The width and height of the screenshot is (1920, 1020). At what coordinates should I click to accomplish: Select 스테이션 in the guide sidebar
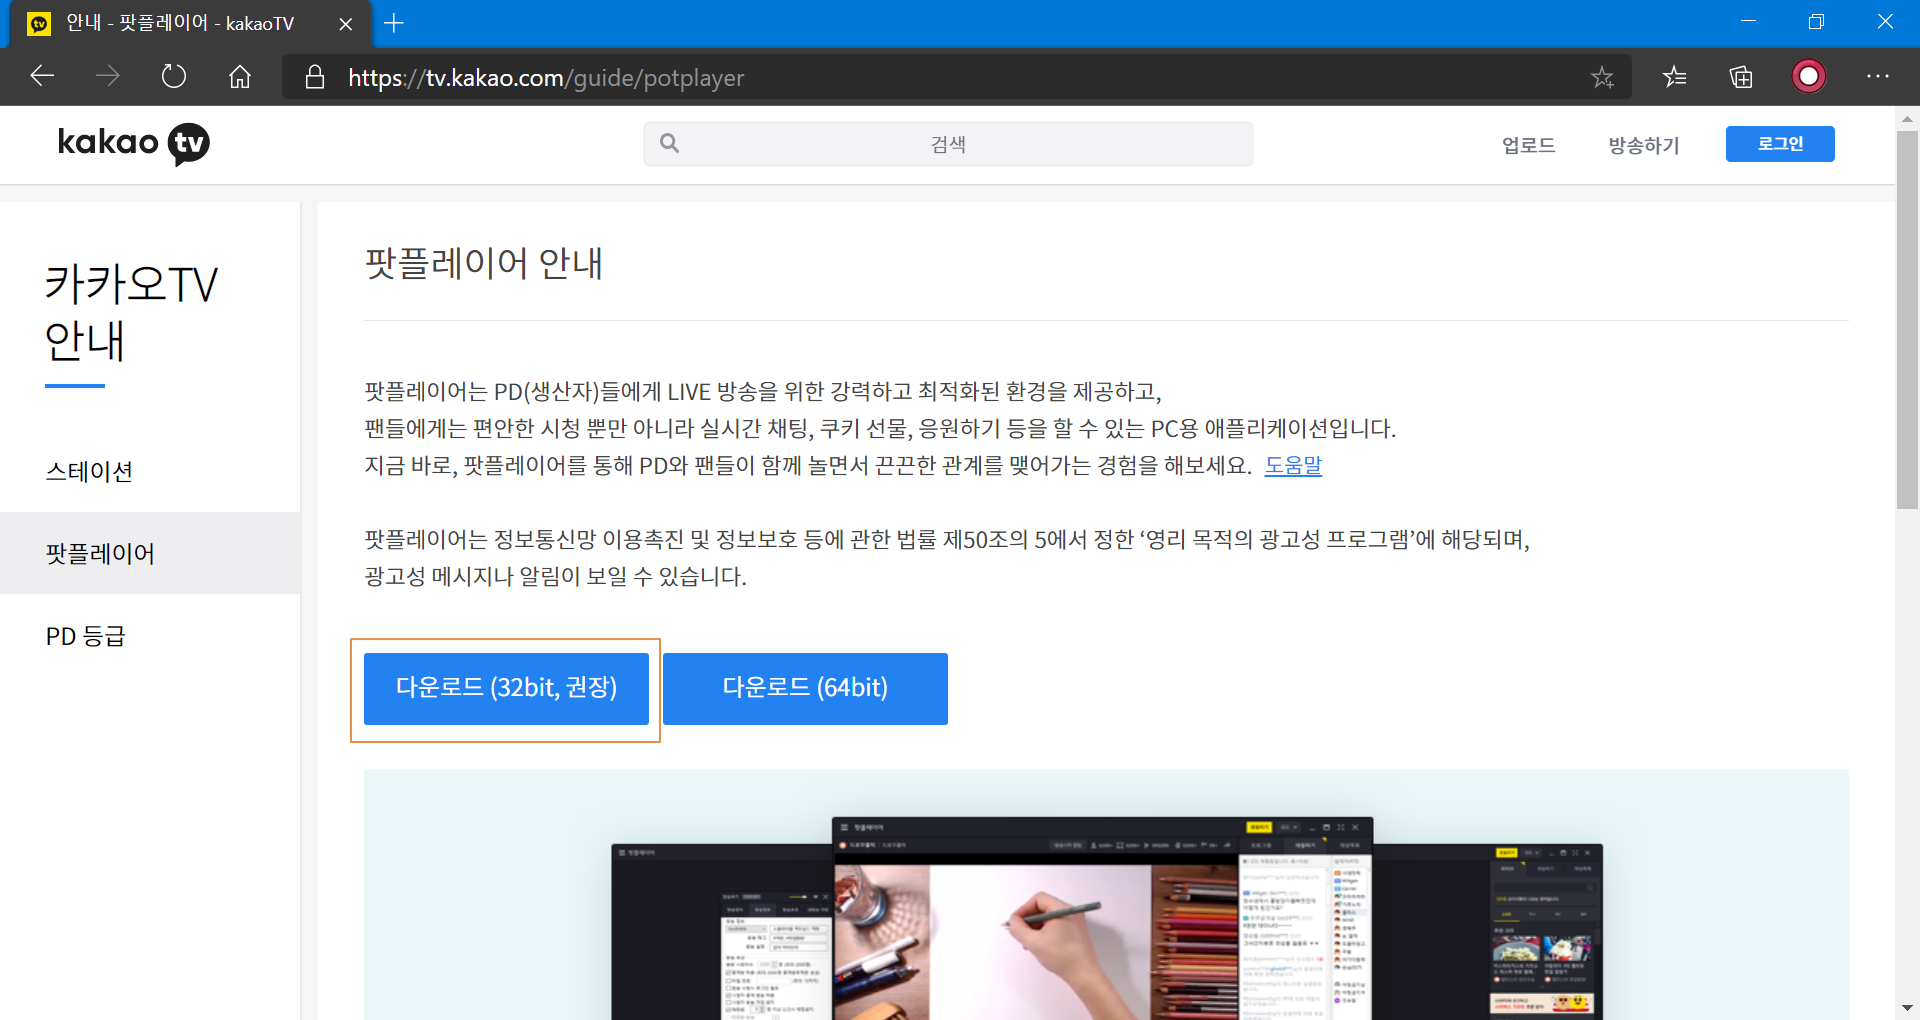(150, 471)
